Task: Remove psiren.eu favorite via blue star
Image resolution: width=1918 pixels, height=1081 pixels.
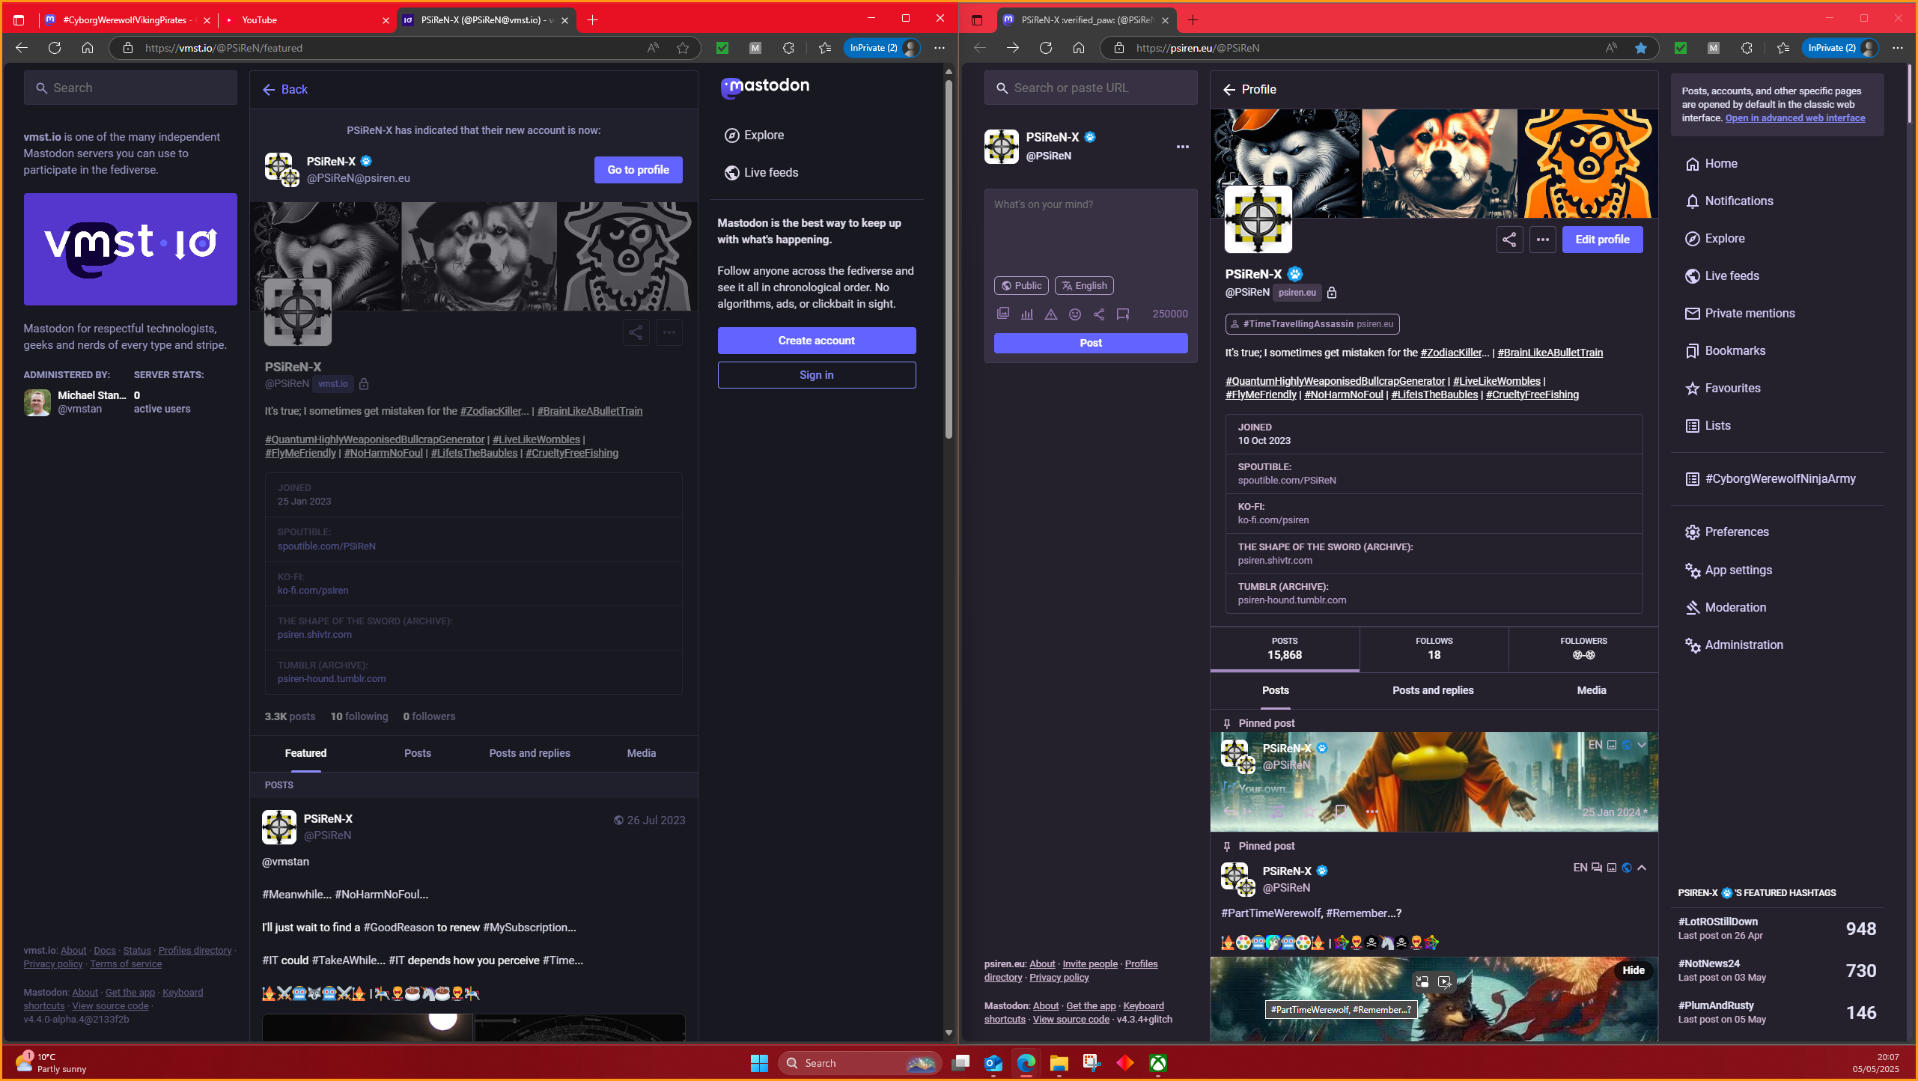Action: point(1641,48)
